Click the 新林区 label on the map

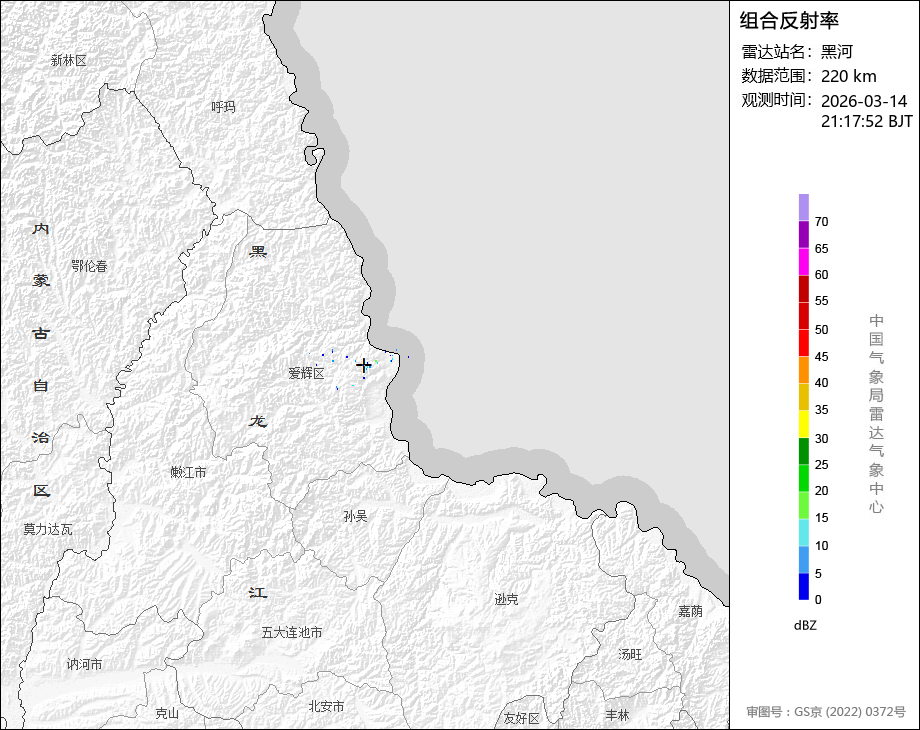pyautogui.click(x=69, y=61)
